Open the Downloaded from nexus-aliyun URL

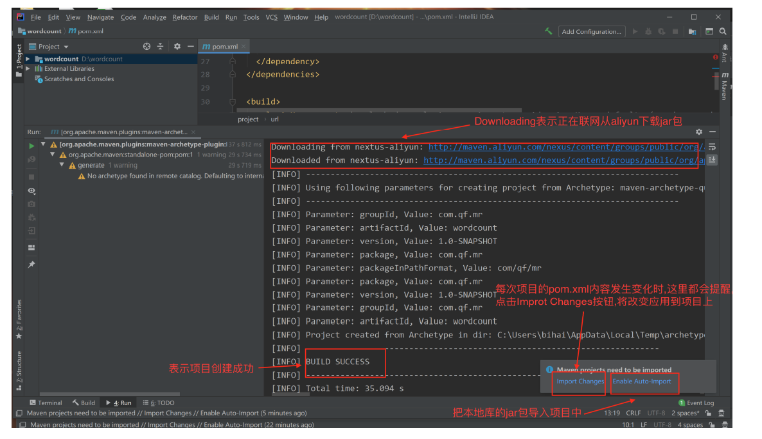tap(564, 160)
